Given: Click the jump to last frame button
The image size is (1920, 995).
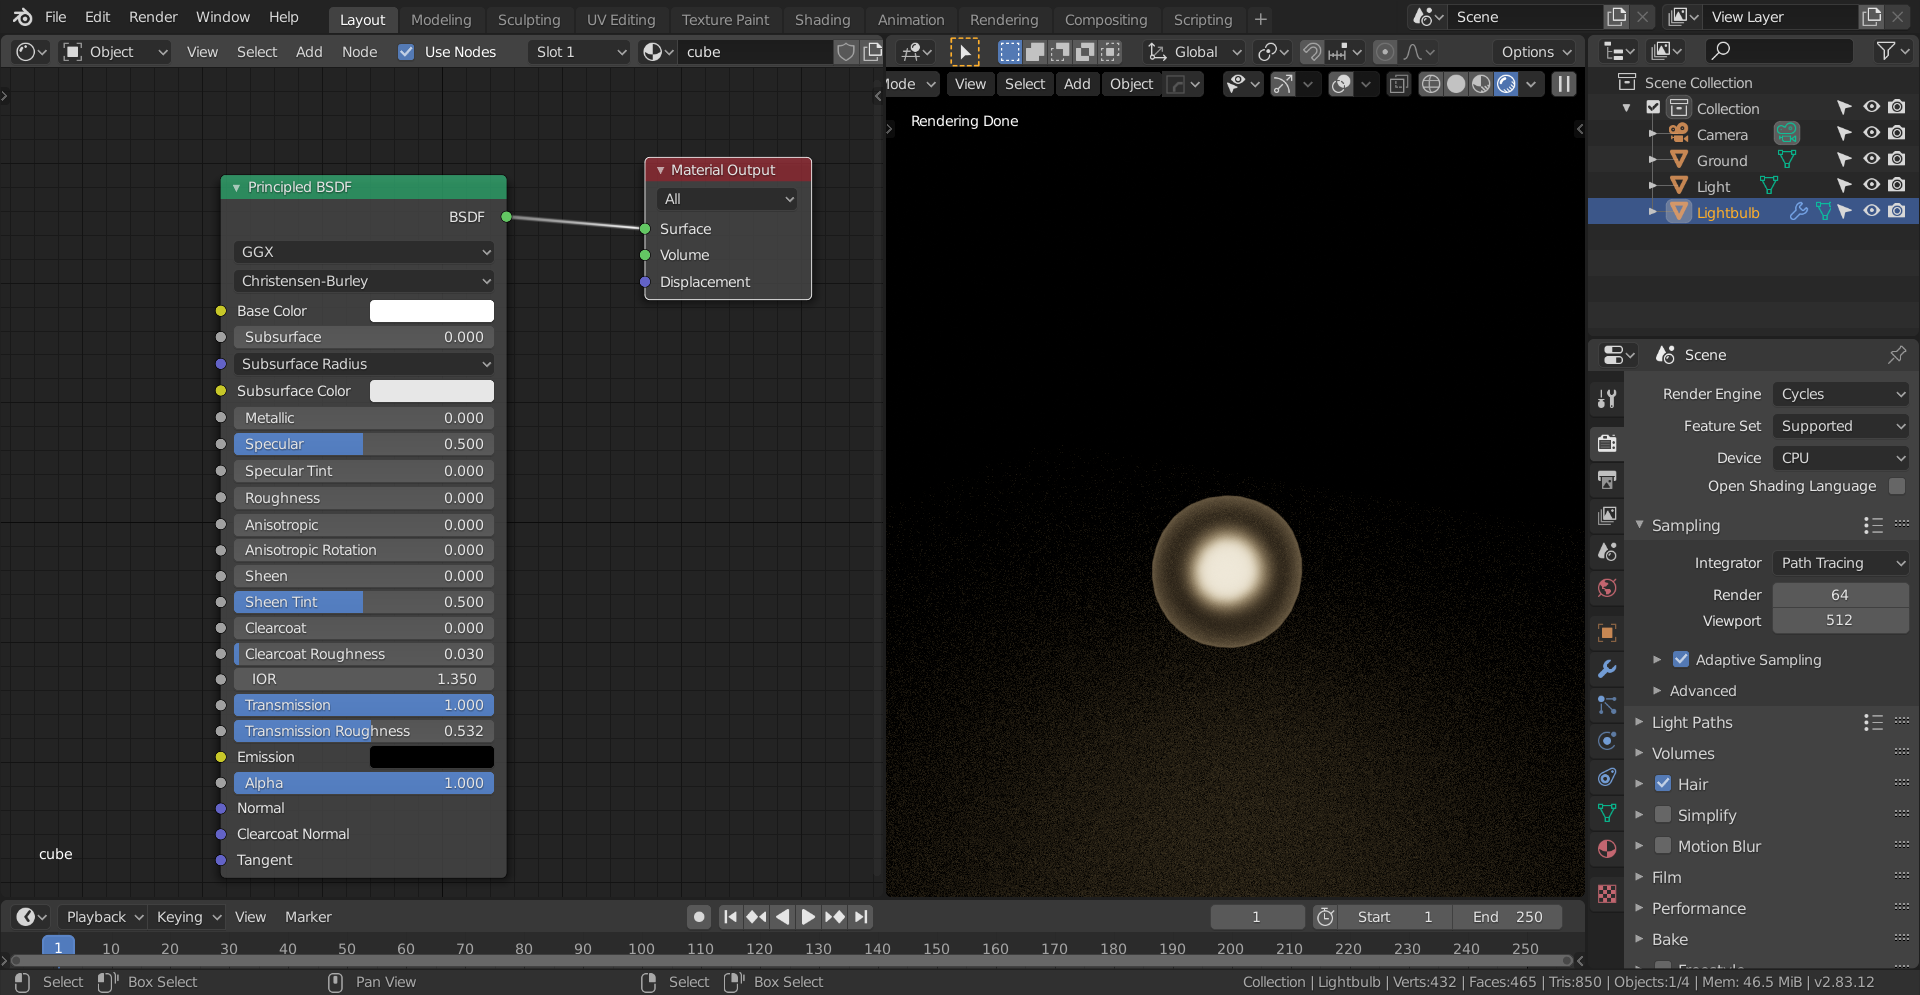Looking at the screenshot, I should click(x=861, y=917).
